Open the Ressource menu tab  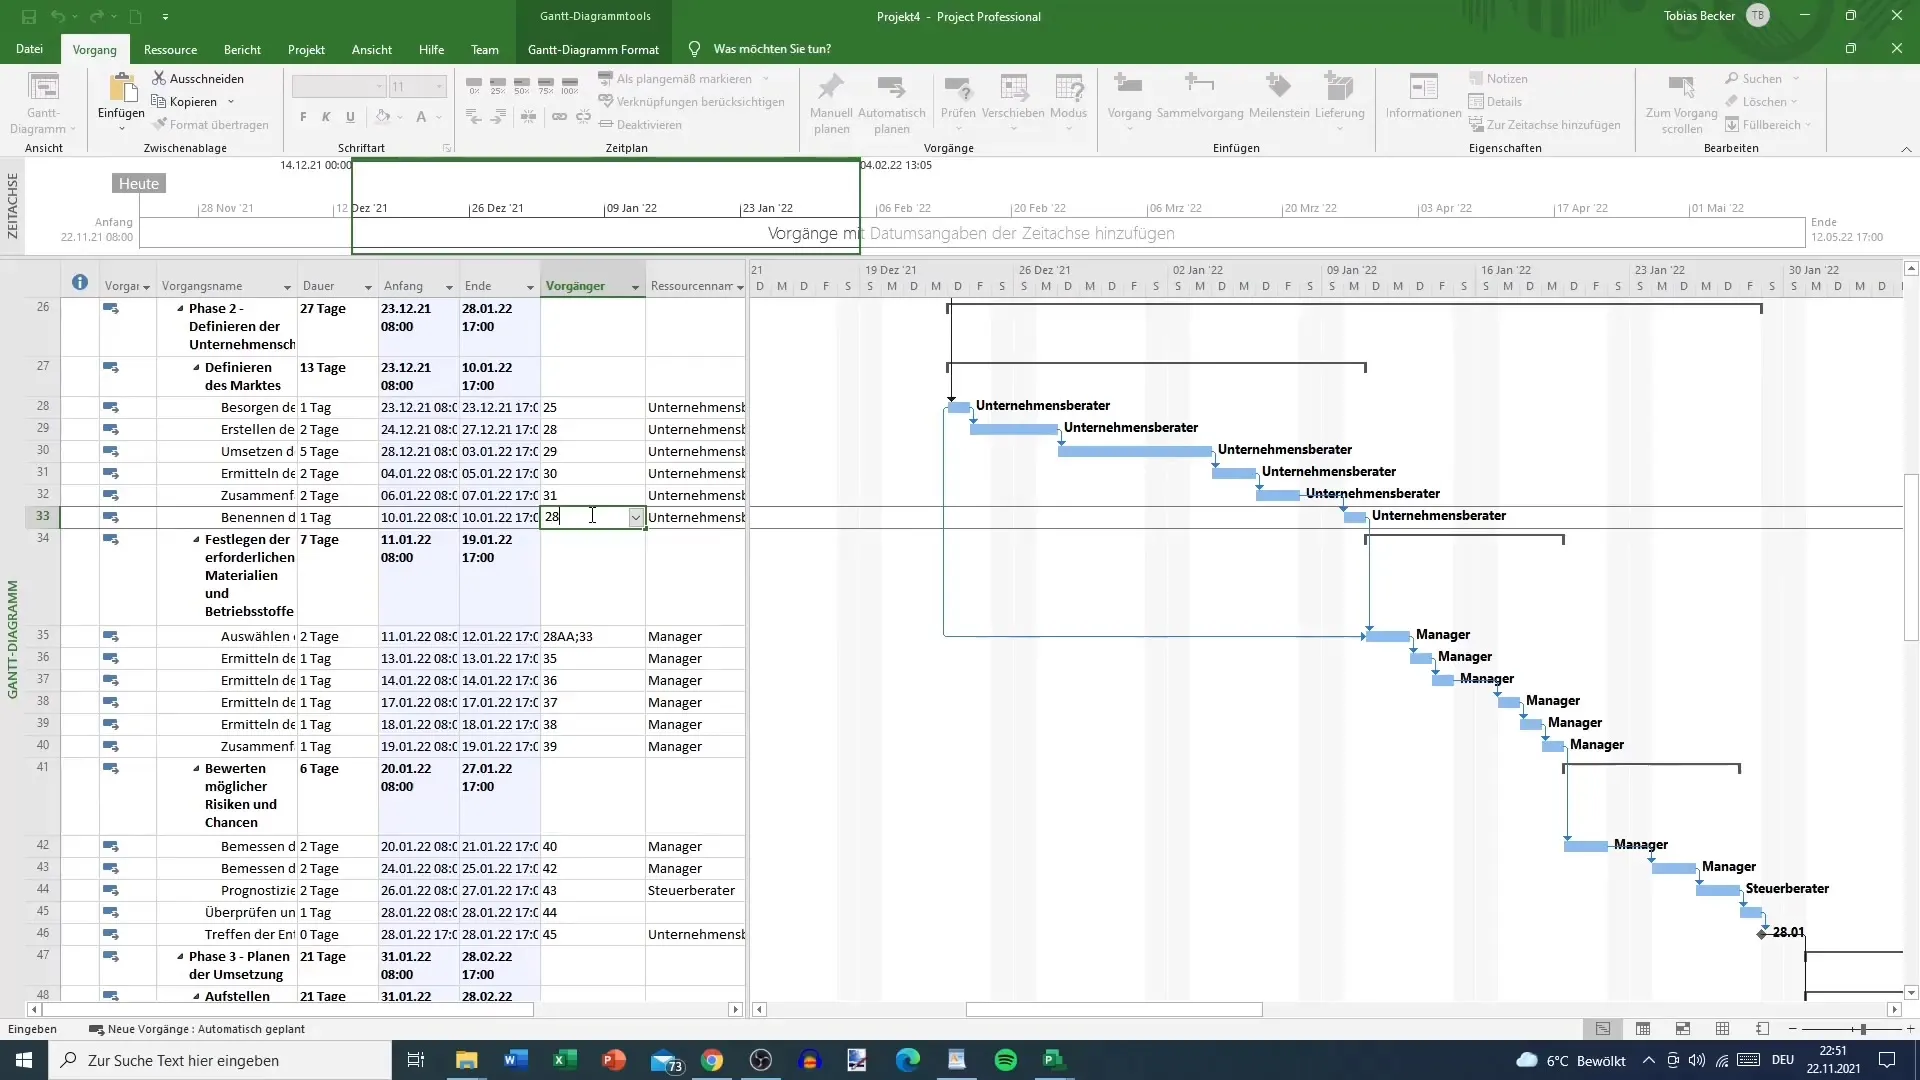pyautogui.click(x=170, y=49)
